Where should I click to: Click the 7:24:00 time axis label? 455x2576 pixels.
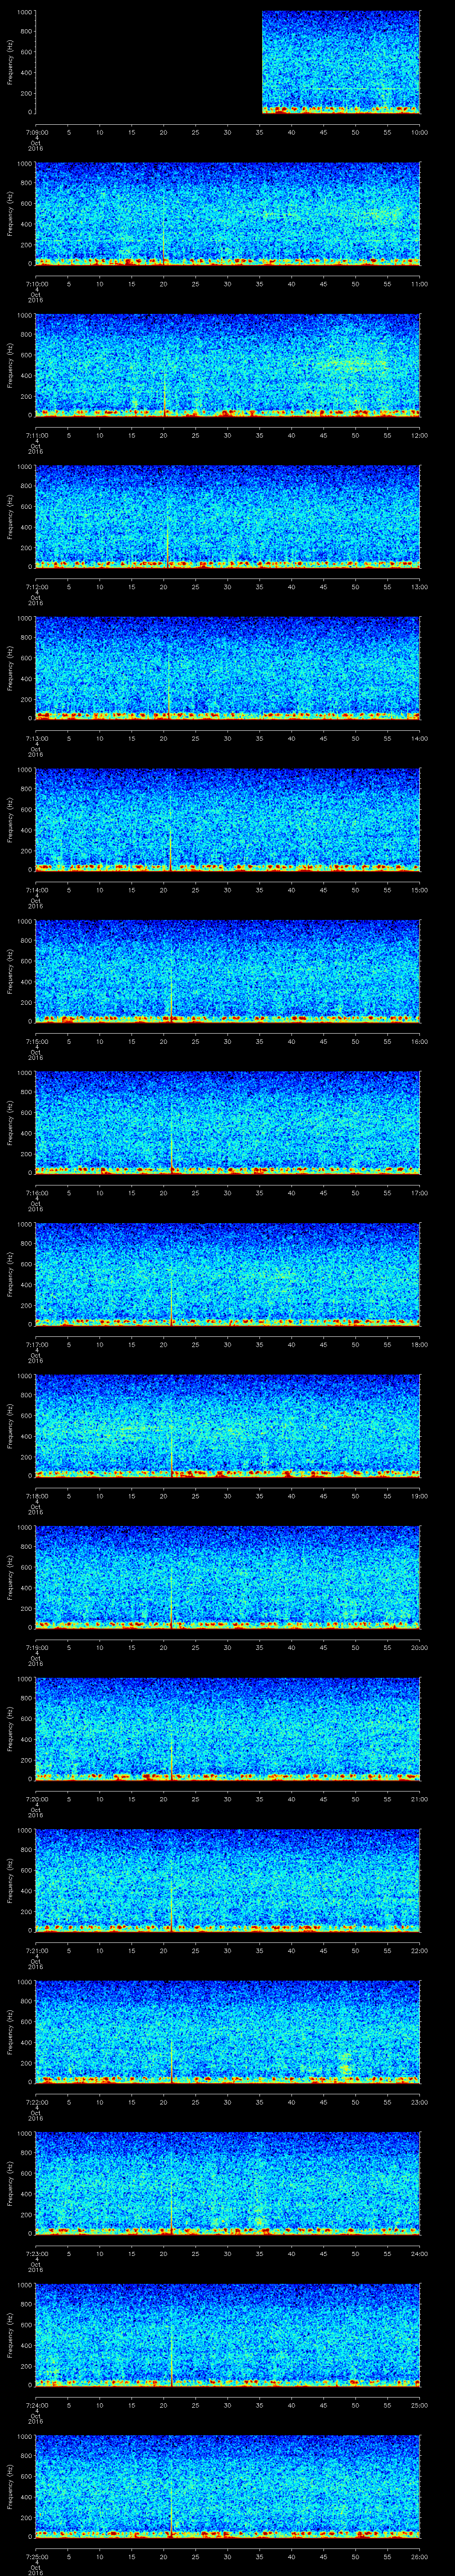(36, 2403)
